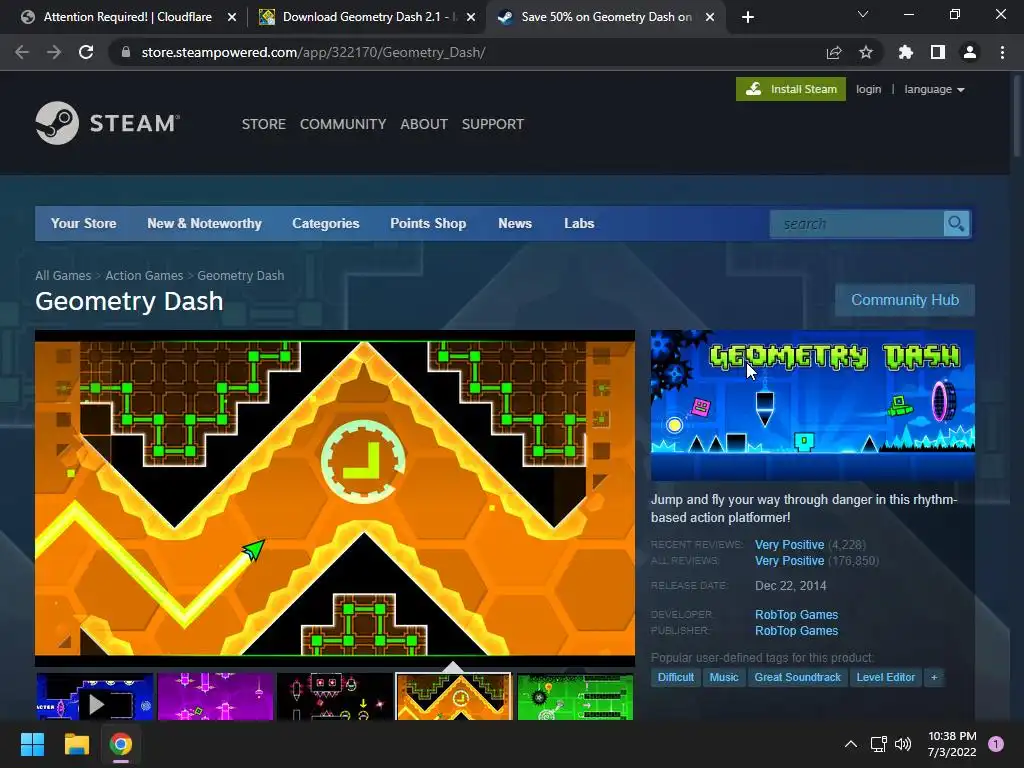
Task: Open File Explorer from the taskbar
Action: click(76, 744)
